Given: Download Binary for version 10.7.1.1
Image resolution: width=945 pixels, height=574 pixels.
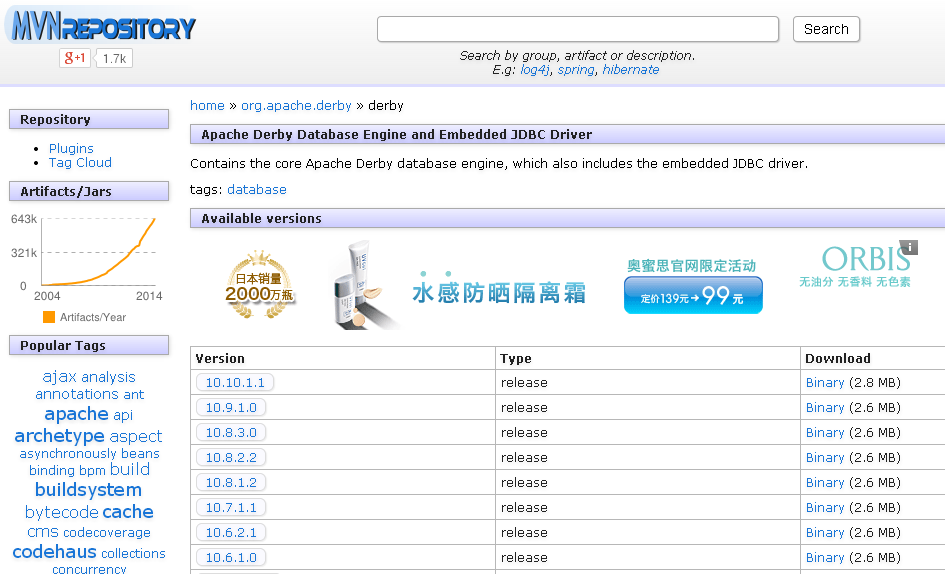Looking at the screenshot, I should pyautogui.click(x=825, y=508).
